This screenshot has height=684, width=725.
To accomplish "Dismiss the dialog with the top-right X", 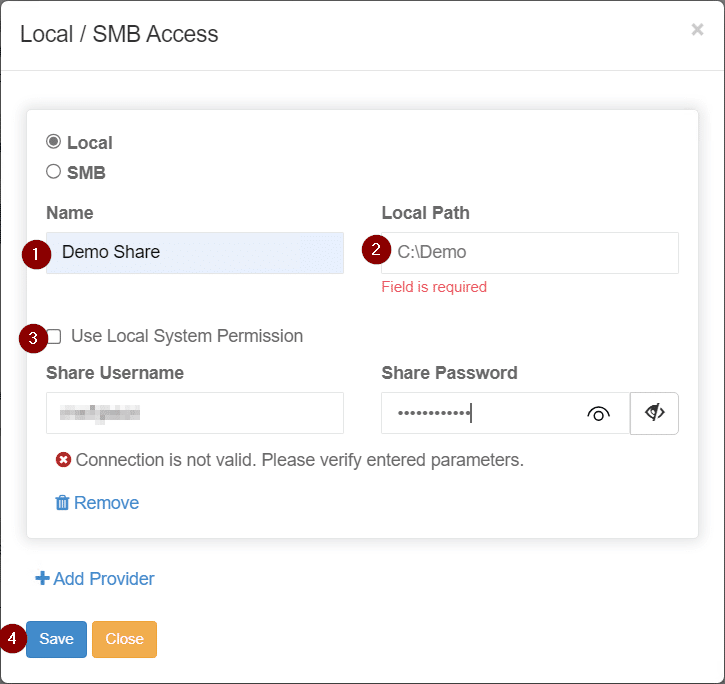I will pyautogui.click(x=697, y=30).
